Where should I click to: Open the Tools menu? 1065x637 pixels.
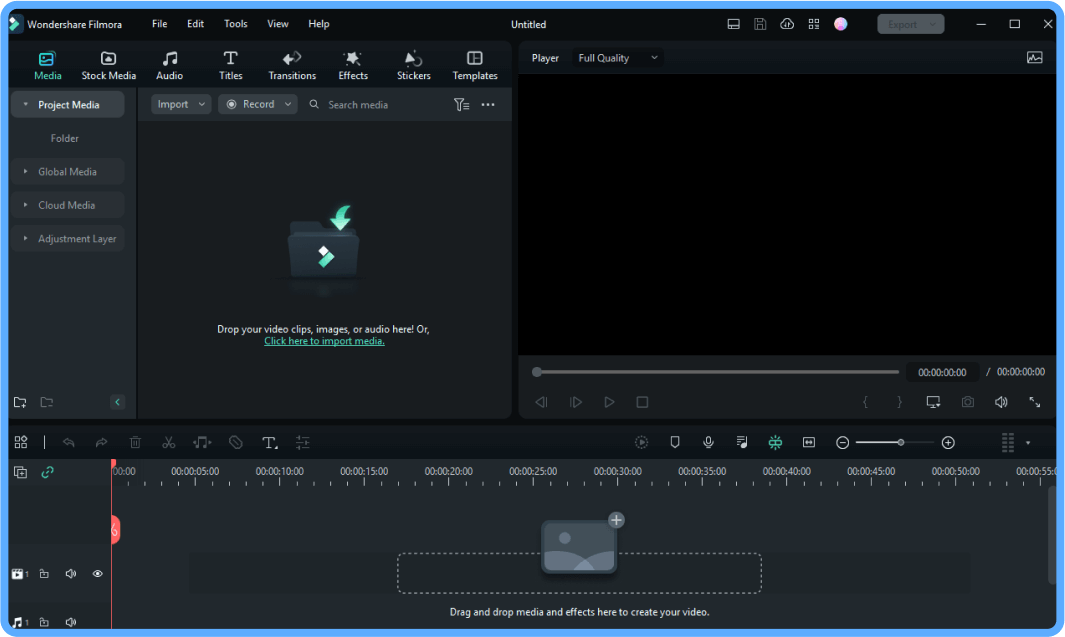click(x=236, y=24)
